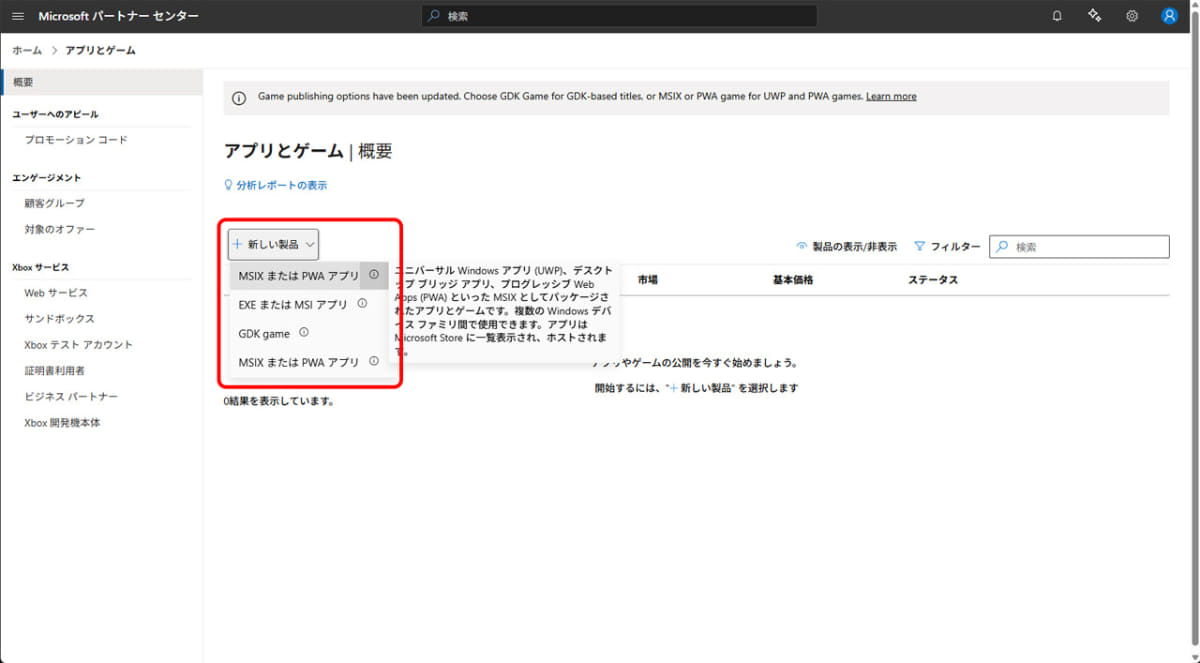Open the user account avatar
Image resolution: width=1200 pixels, height=663 pixels.
(1169, 16)
